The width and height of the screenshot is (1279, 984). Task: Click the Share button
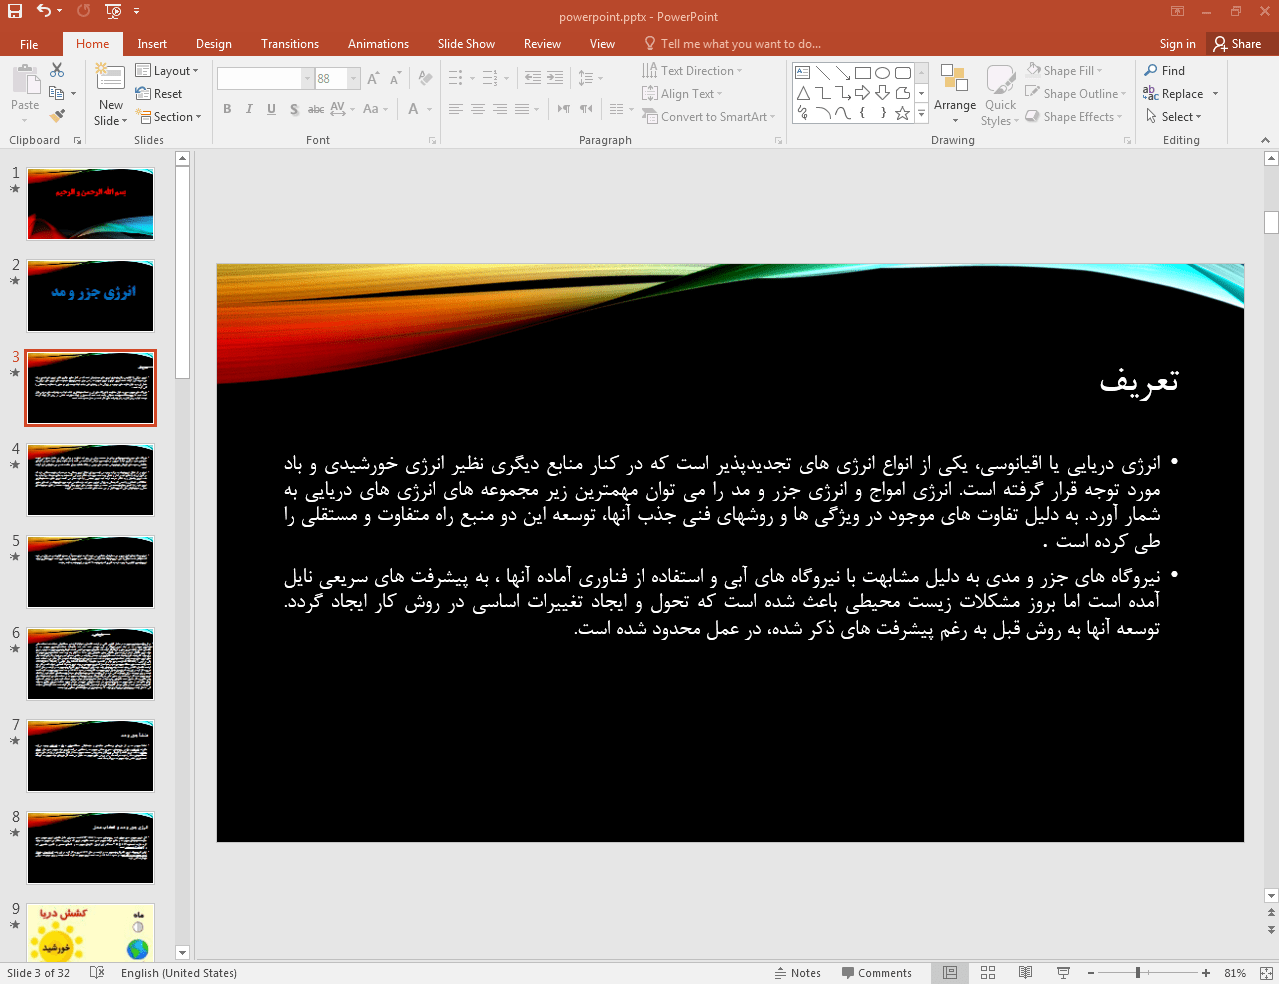tap(1237, 44)
